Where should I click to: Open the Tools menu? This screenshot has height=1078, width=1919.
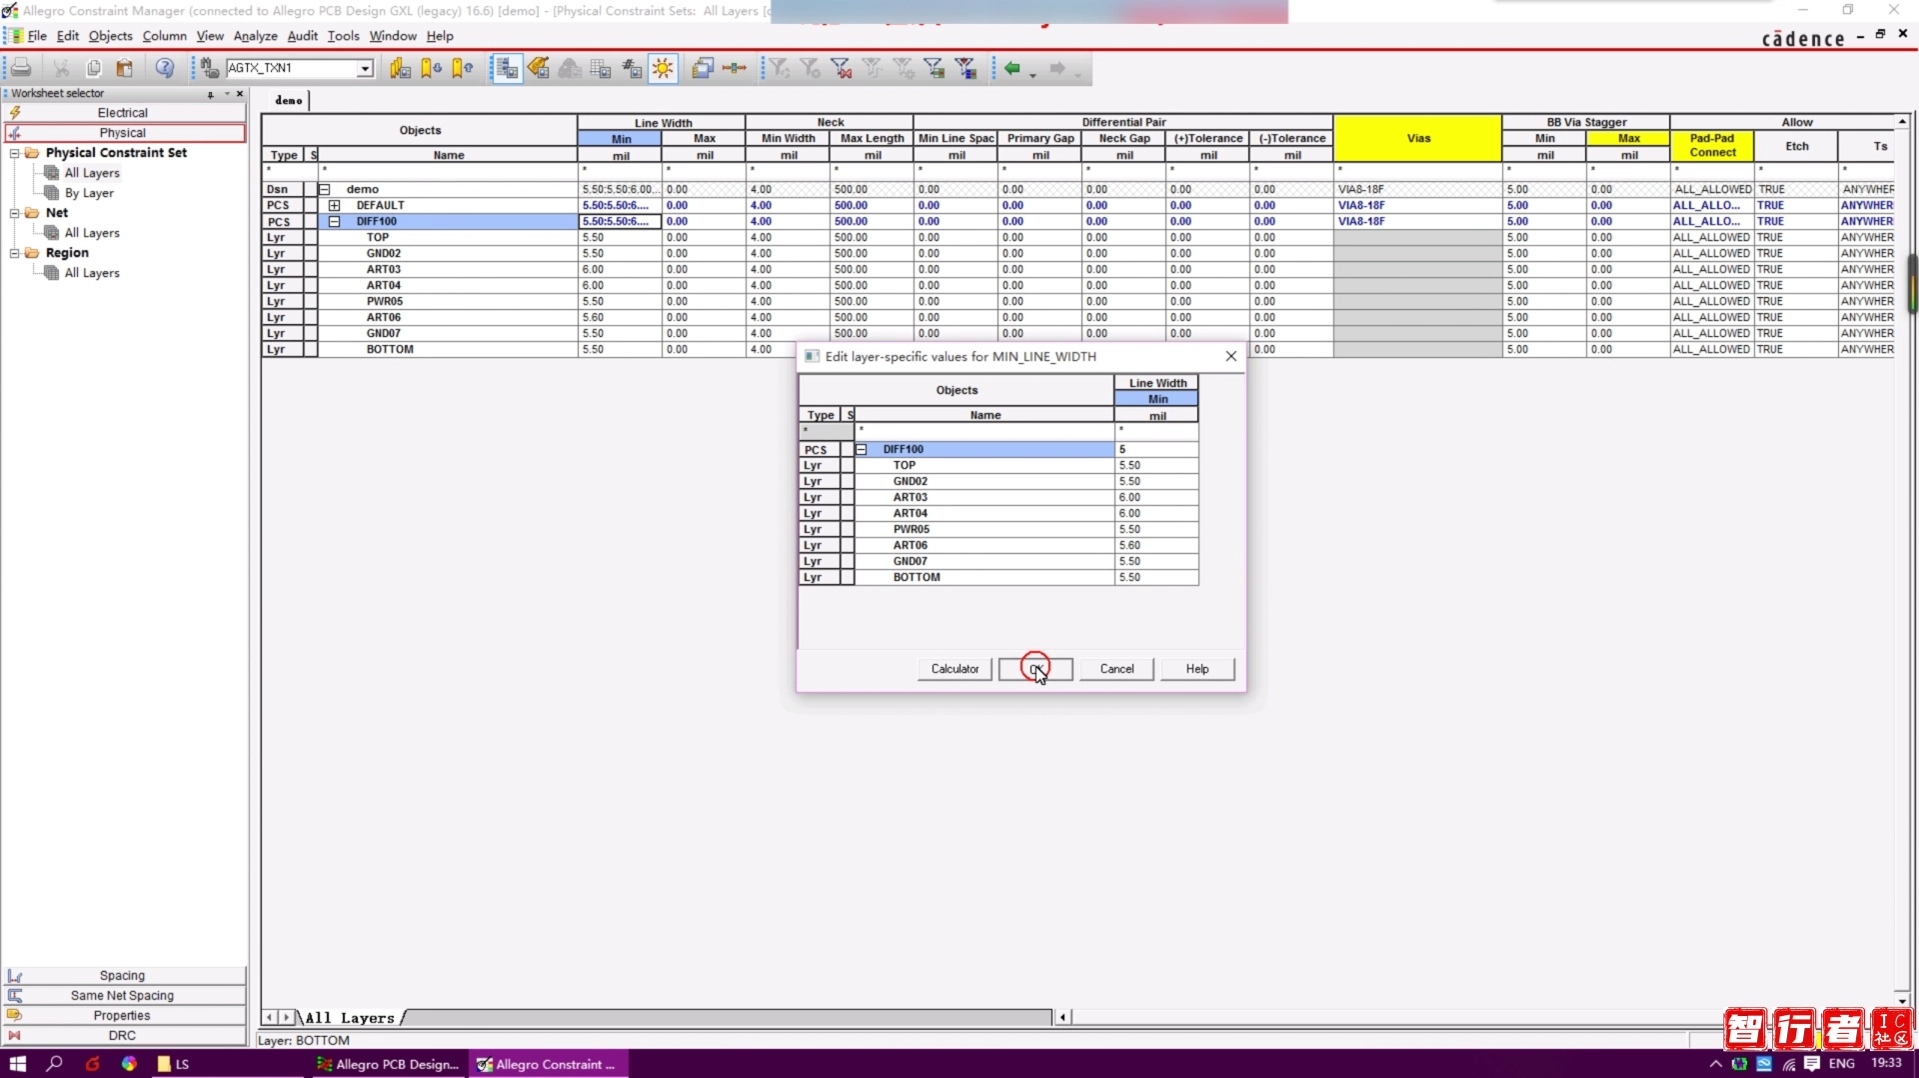[343, 36]
